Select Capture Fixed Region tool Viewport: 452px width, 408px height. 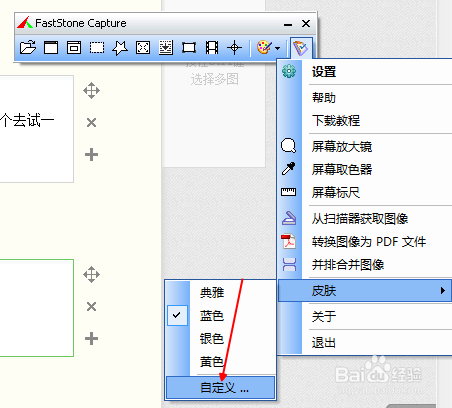(189, 48)
